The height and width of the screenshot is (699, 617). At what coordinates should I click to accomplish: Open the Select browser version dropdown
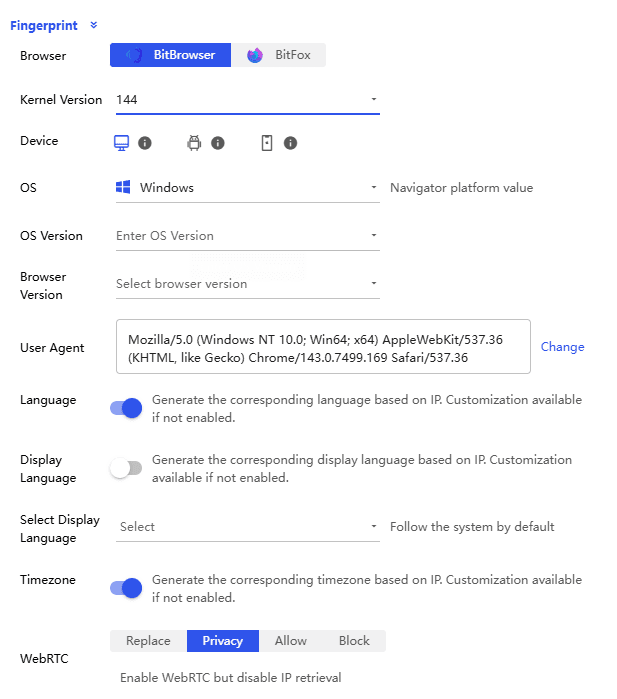coord(248,284)
